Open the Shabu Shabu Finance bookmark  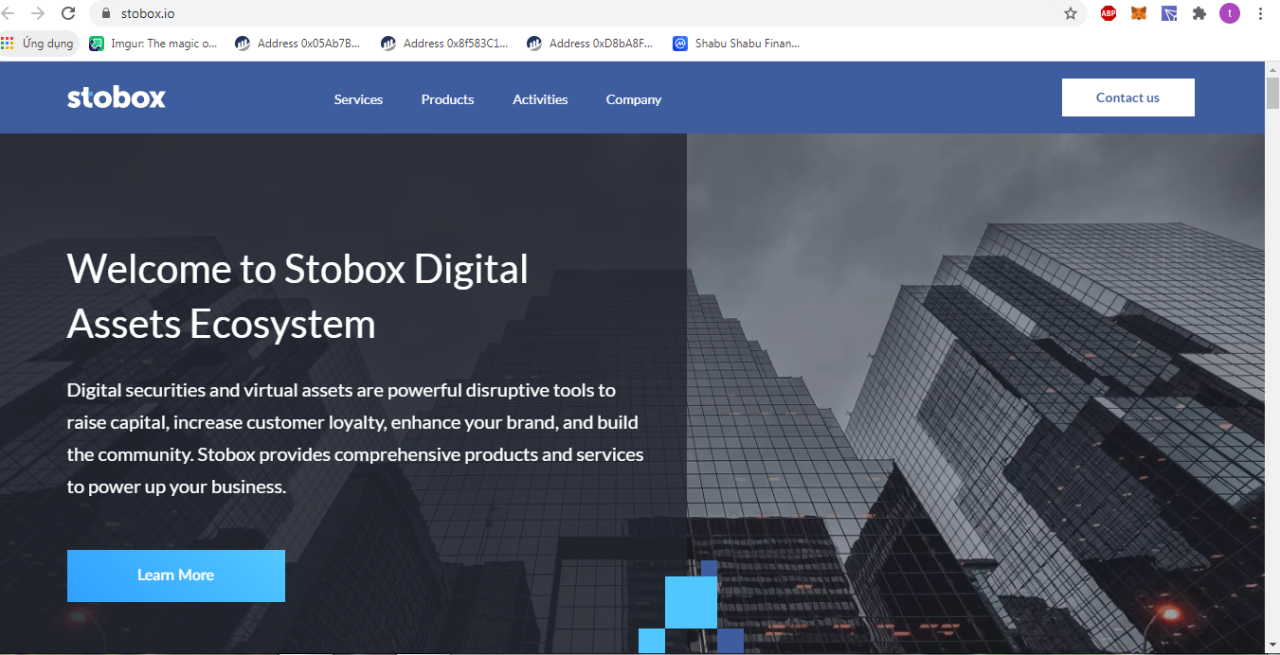point(736,43)
